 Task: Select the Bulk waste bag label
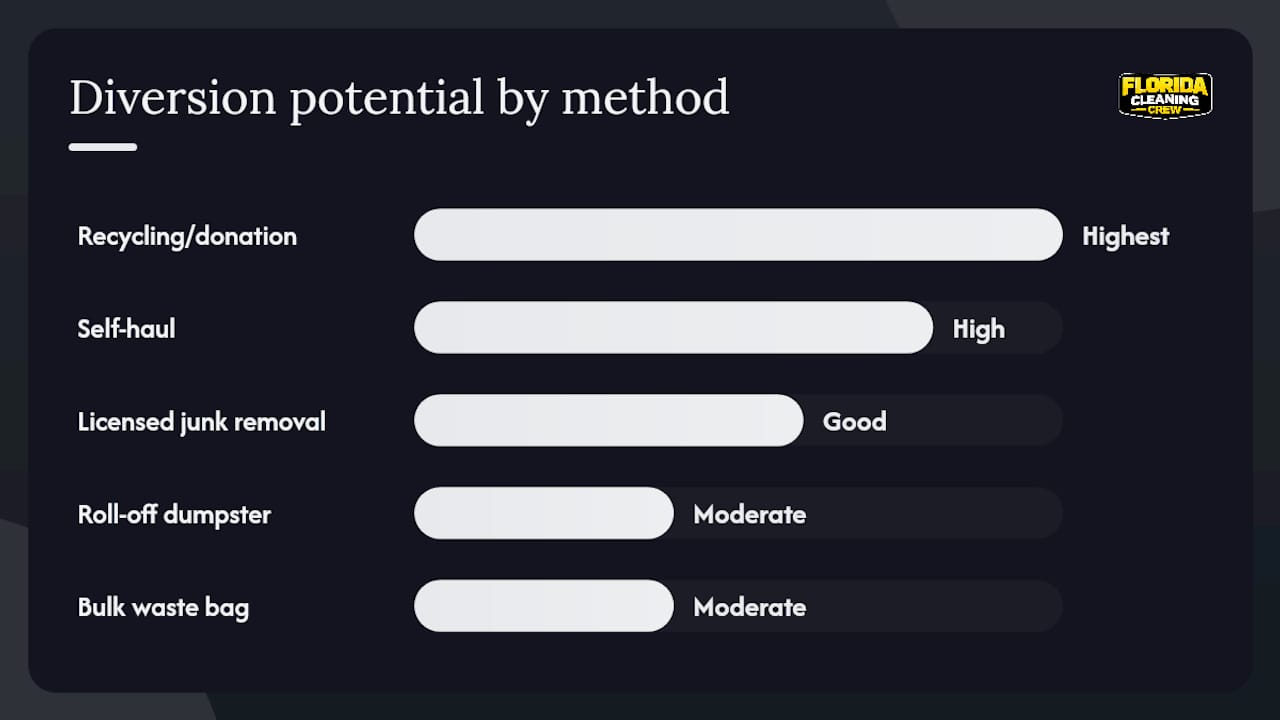click(x=163, y=607)
